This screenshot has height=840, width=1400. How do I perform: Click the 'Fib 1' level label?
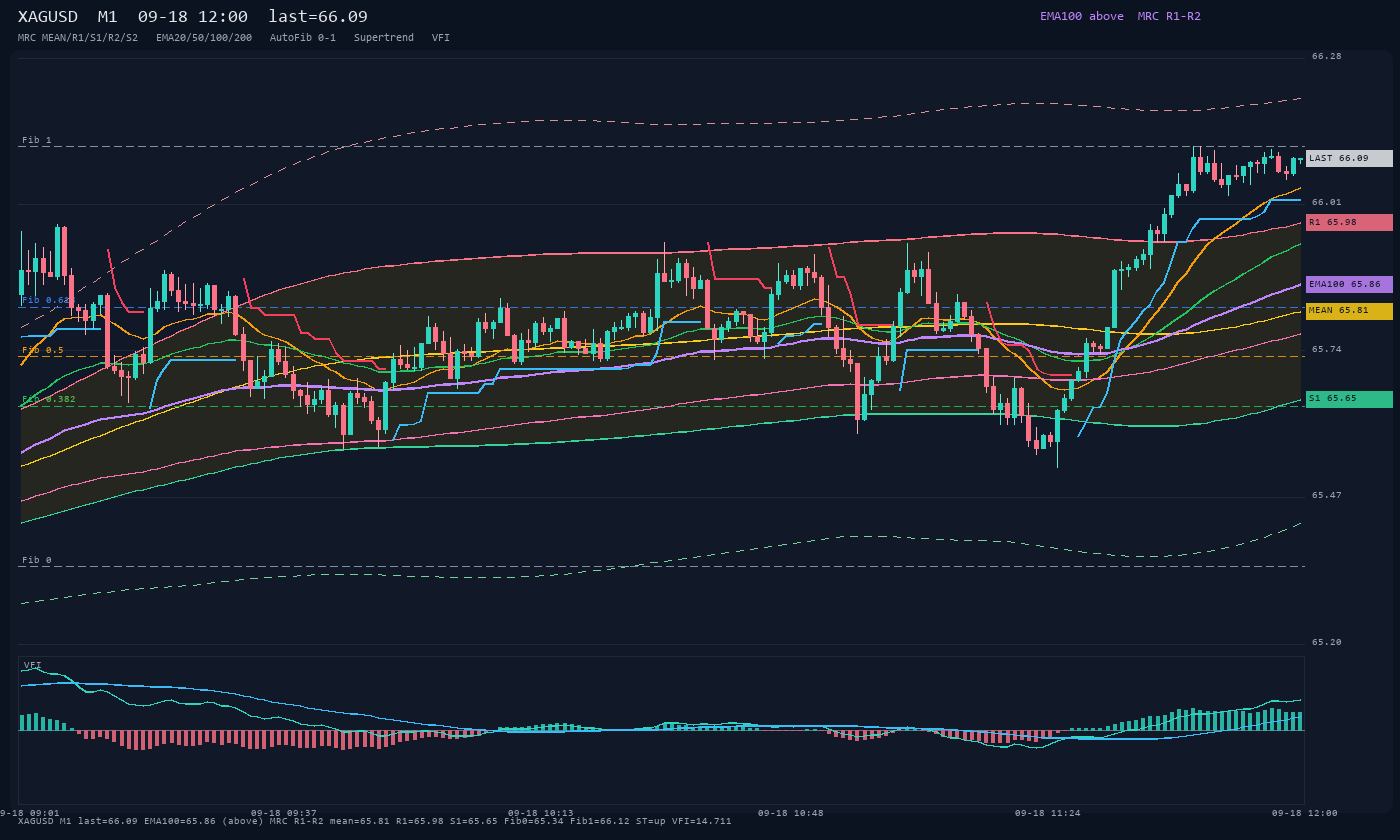click(37, 140)
